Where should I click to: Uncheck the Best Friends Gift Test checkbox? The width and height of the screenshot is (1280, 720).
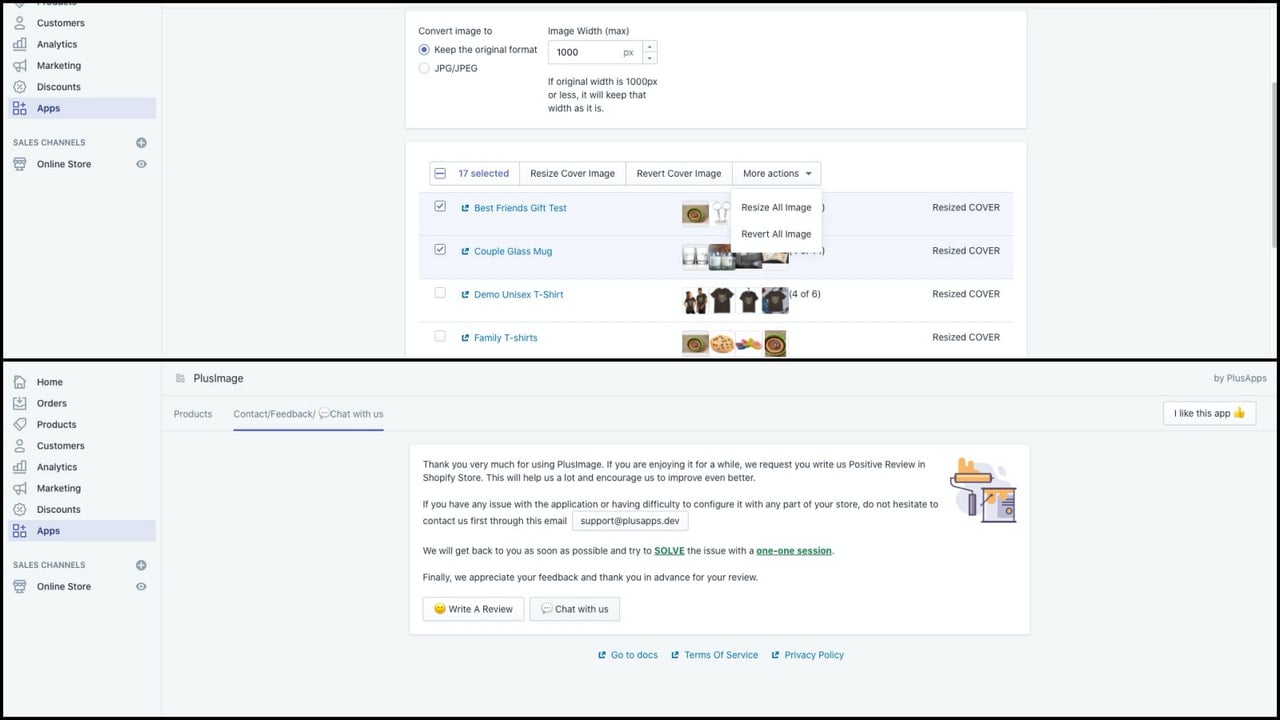tap(440, 207)
